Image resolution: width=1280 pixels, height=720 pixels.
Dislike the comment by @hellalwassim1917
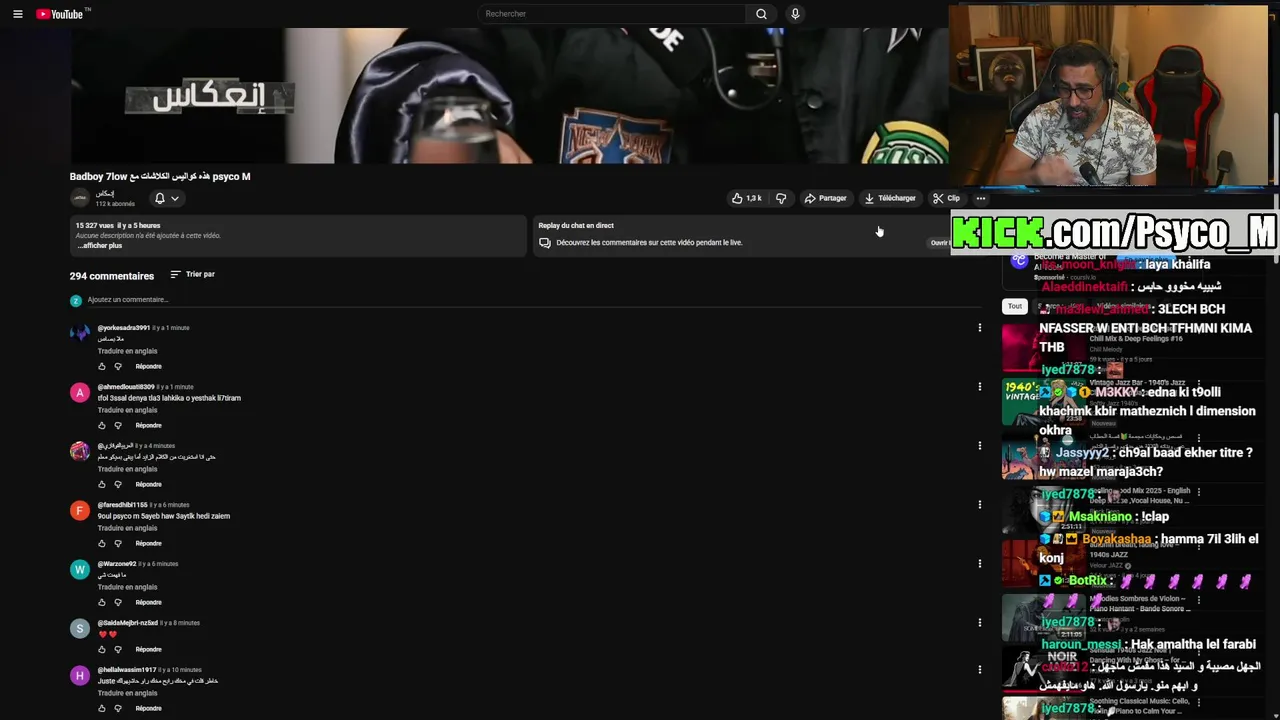(118, 708)
